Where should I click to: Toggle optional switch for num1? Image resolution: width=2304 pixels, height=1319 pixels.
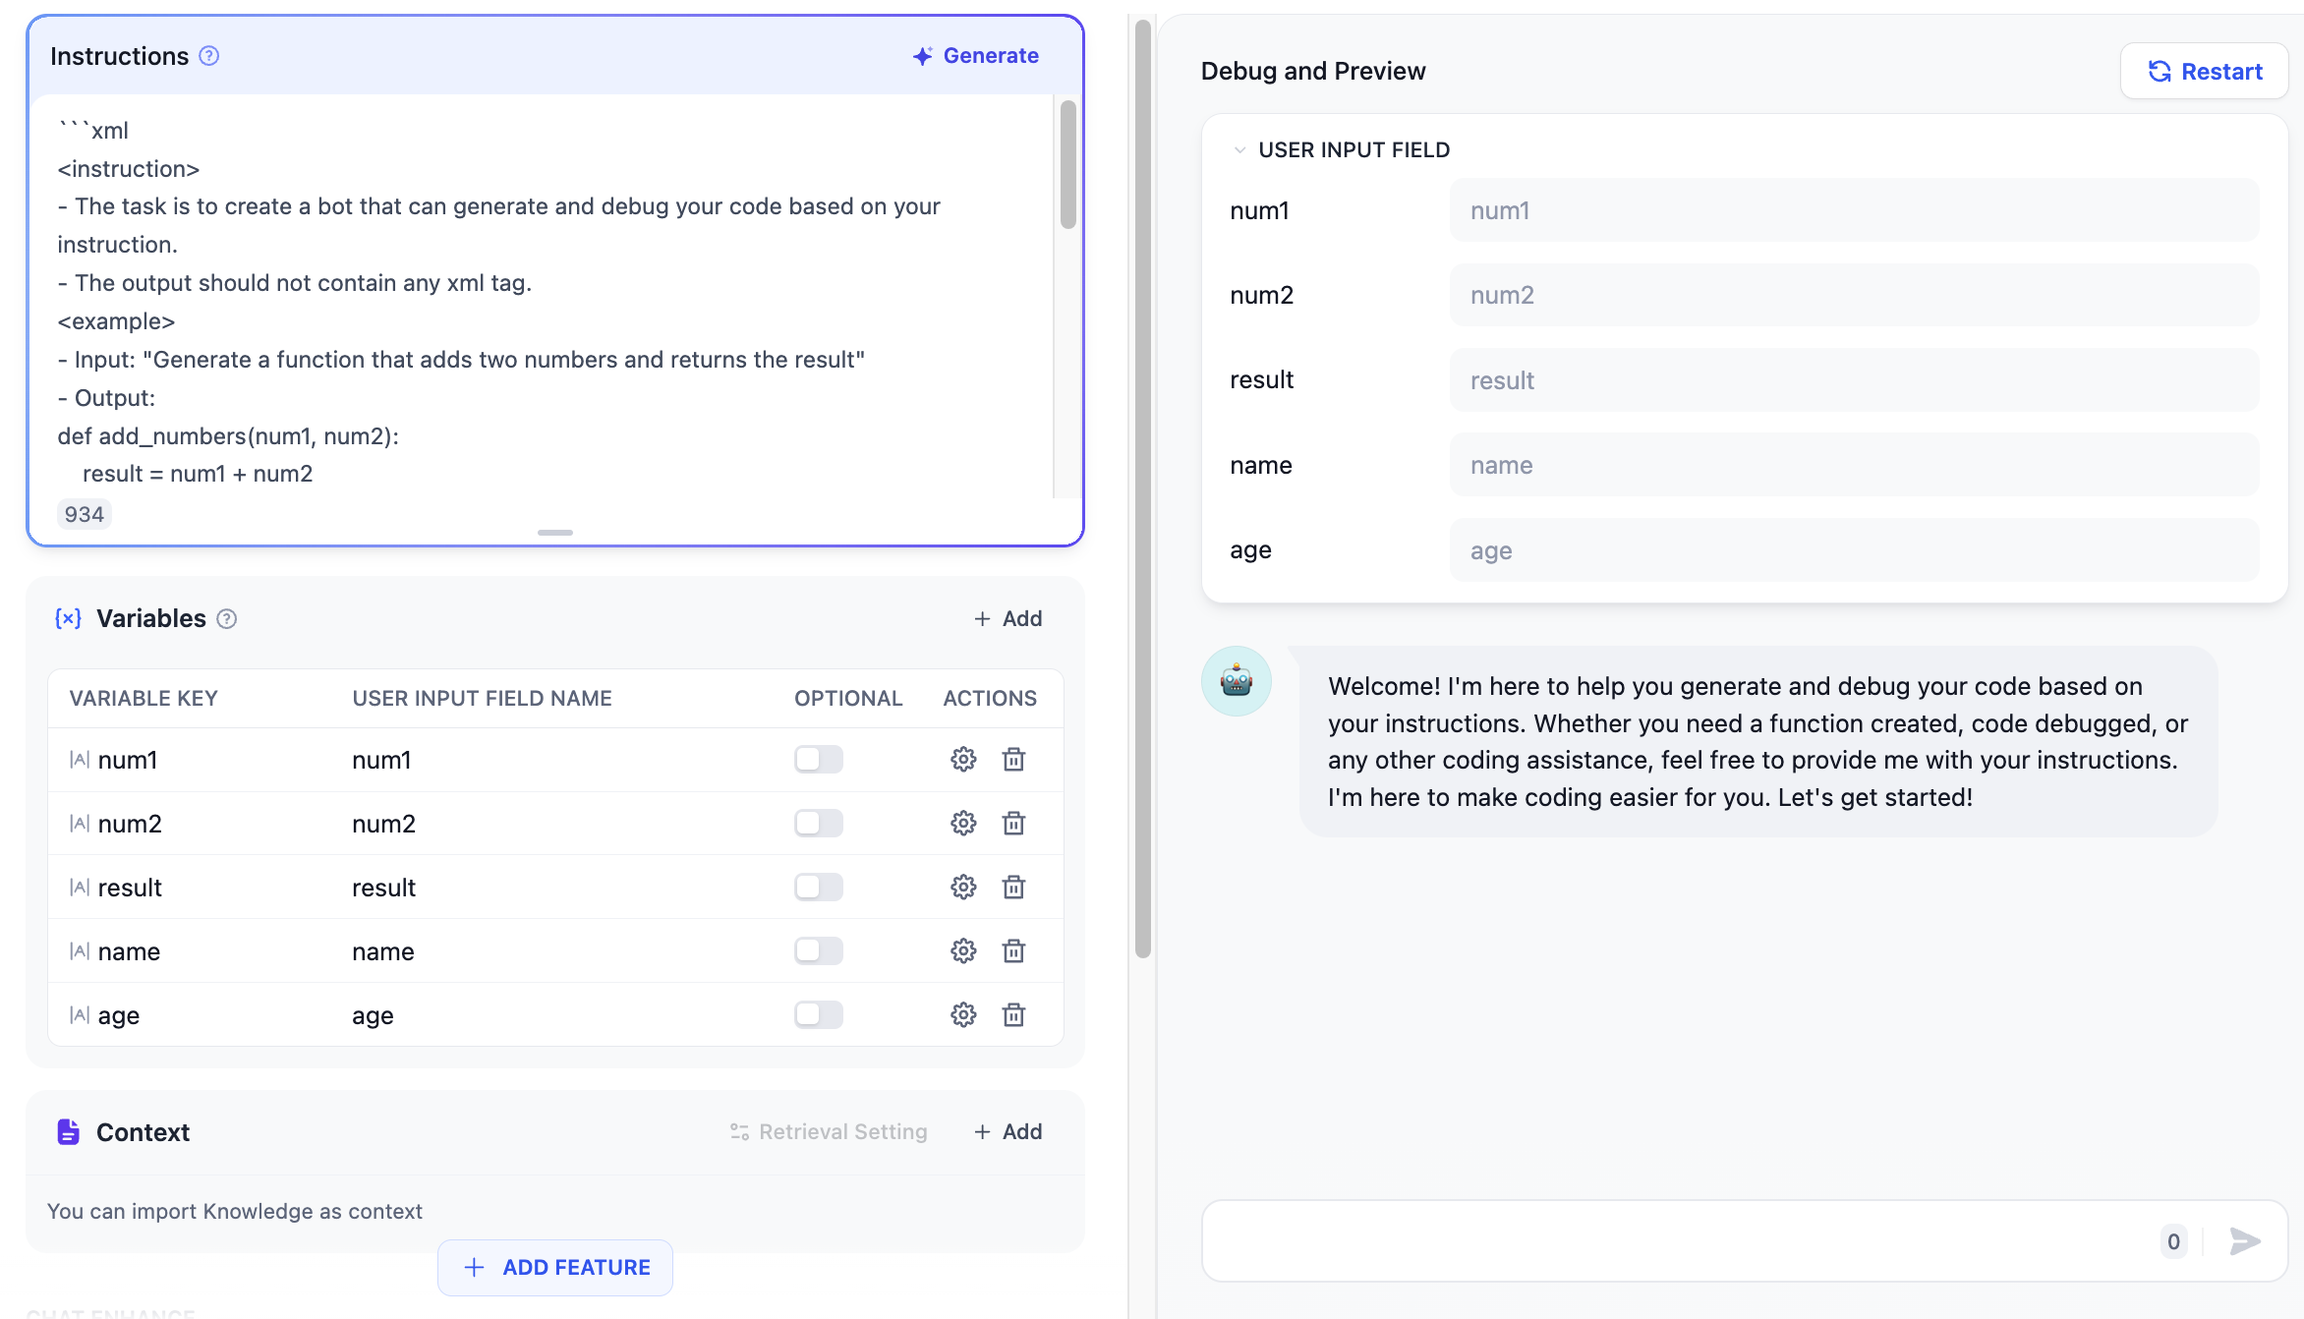coord(819,759)
